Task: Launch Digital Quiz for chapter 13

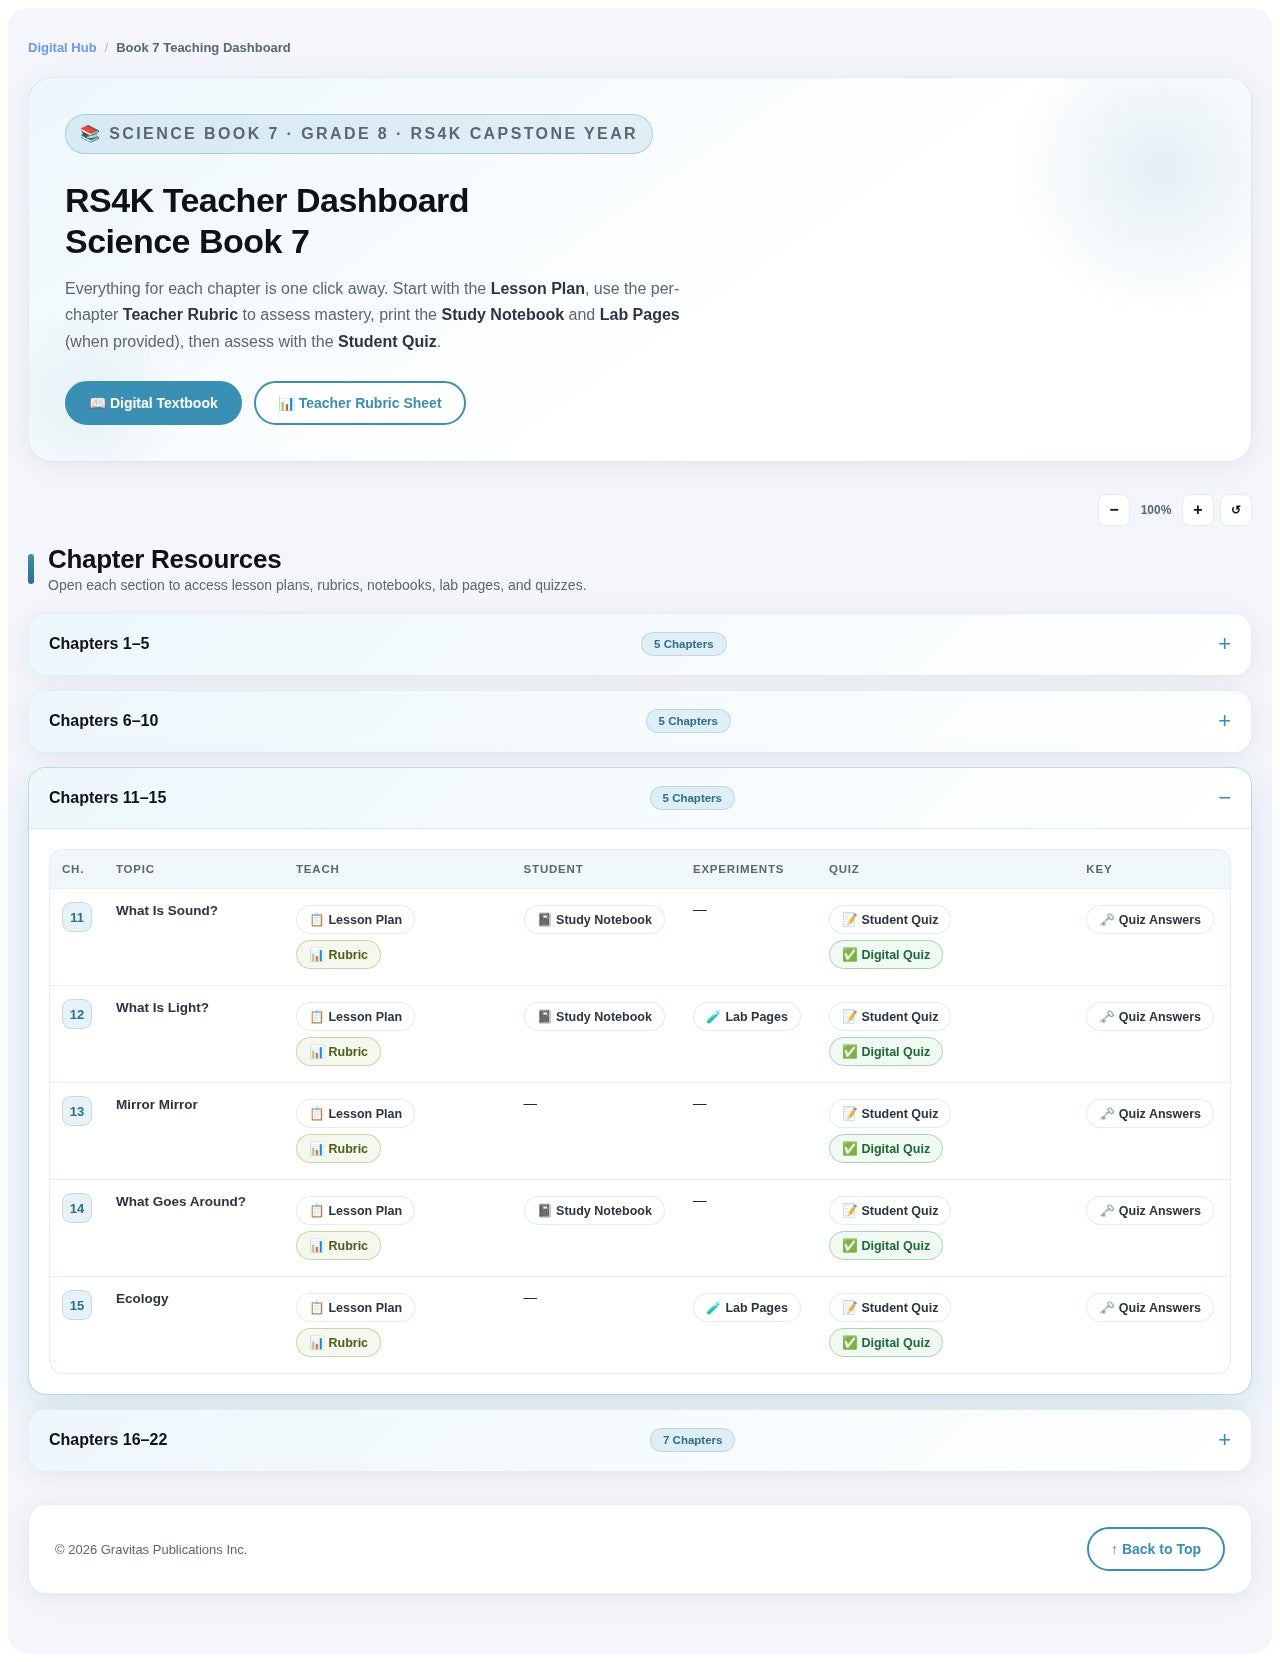Action: pos(886,1149)
